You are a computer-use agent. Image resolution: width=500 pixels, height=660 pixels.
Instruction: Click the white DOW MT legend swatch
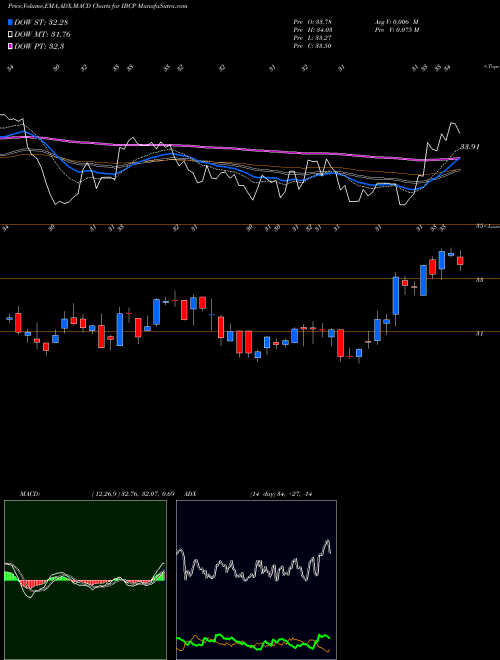(x=11, y=34)
